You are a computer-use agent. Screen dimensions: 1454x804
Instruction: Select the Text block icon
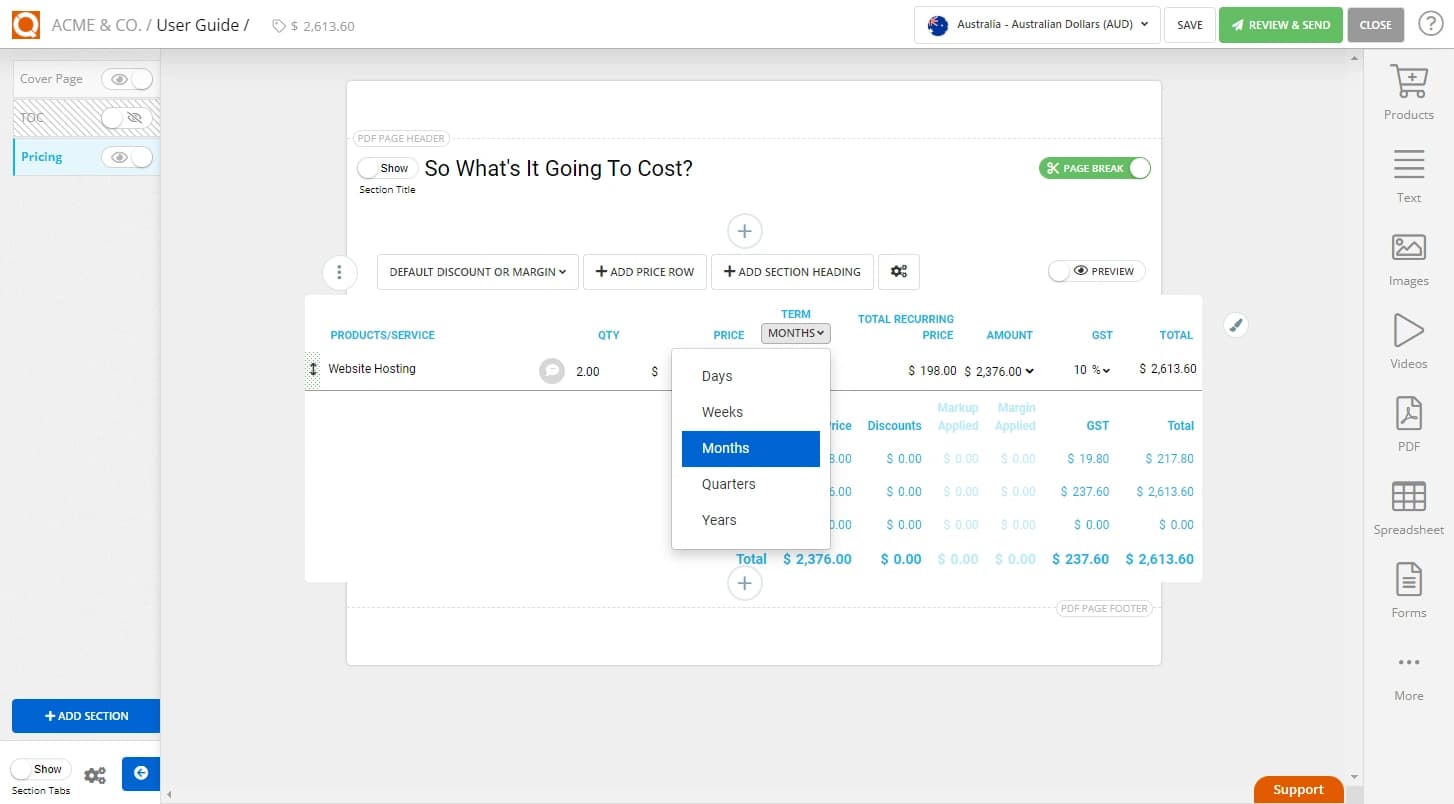point(1408,172)
